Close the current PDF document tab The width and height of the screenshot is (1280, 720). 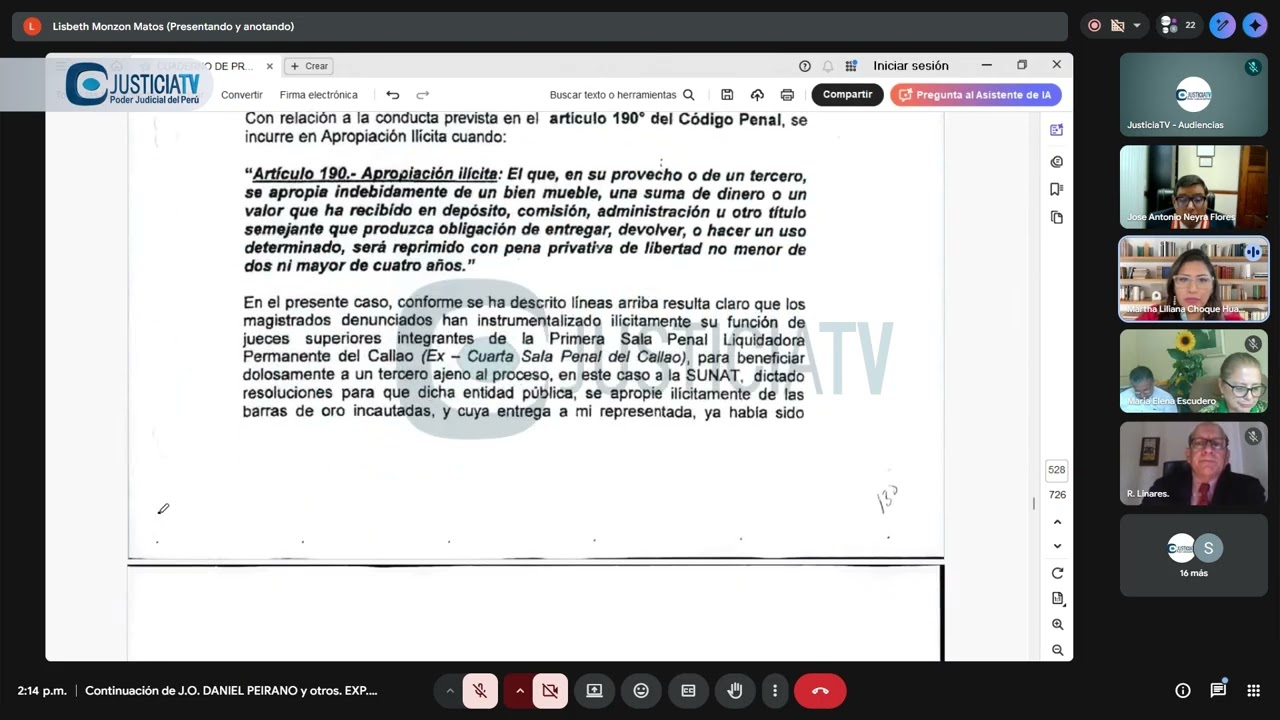(269, 66)
